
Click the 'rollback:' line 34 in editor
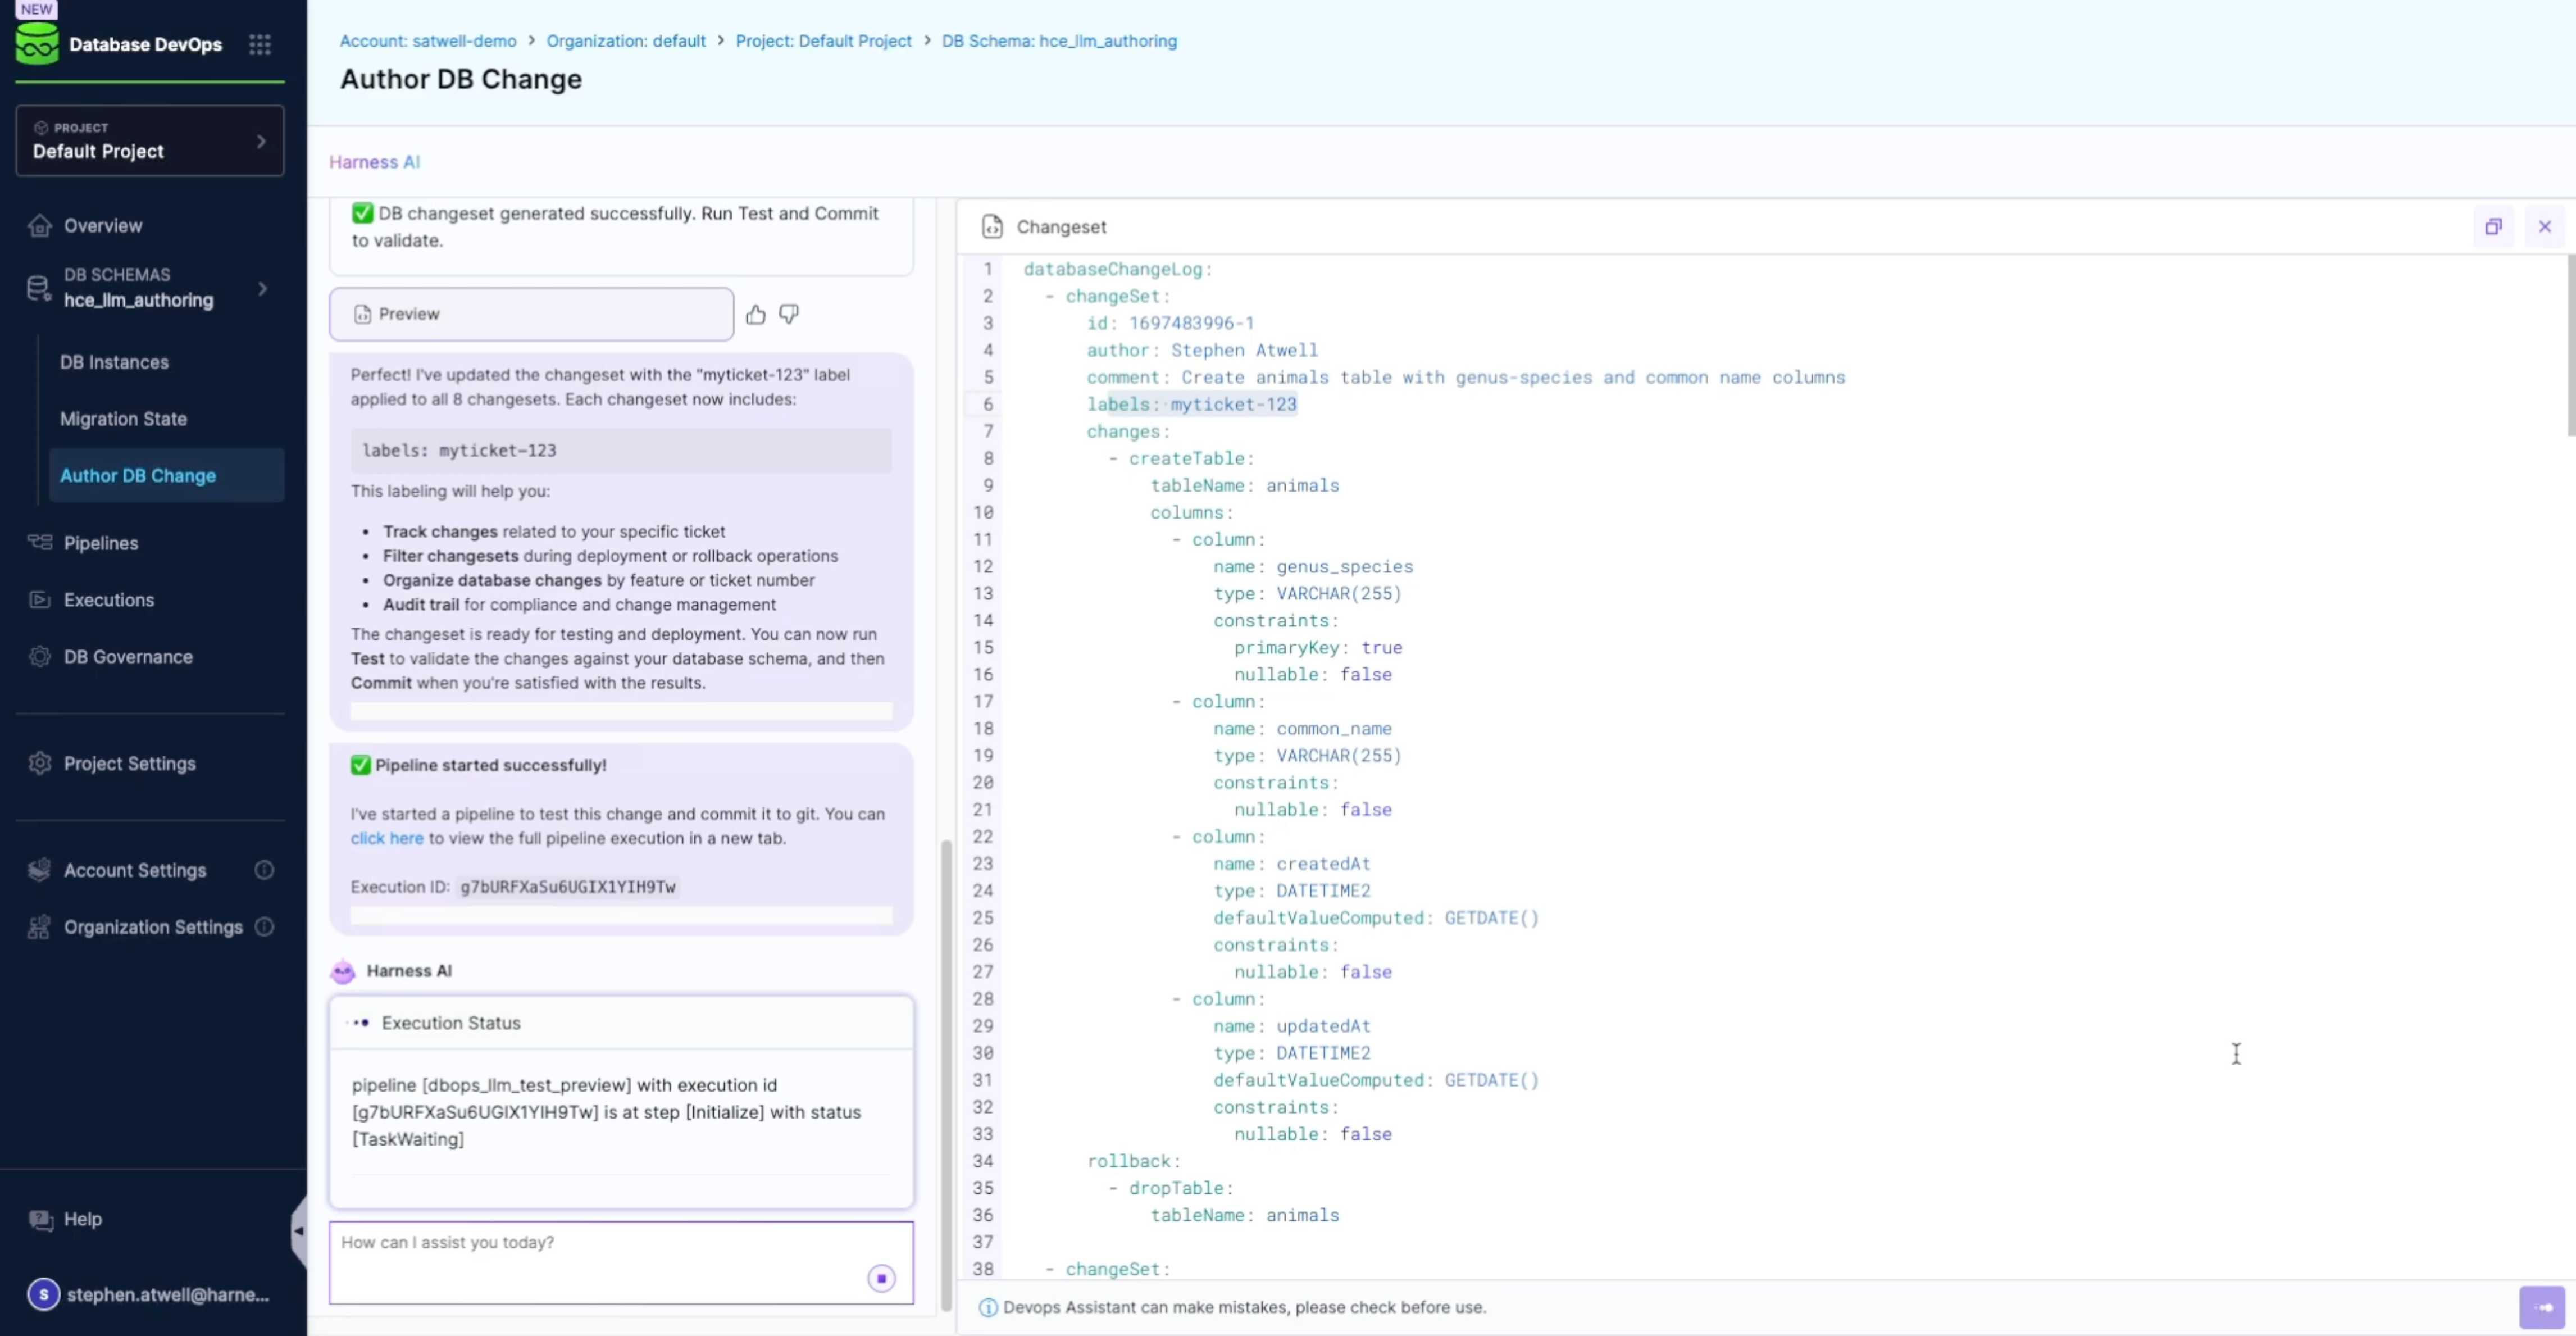click(x=1134, y=1162)
